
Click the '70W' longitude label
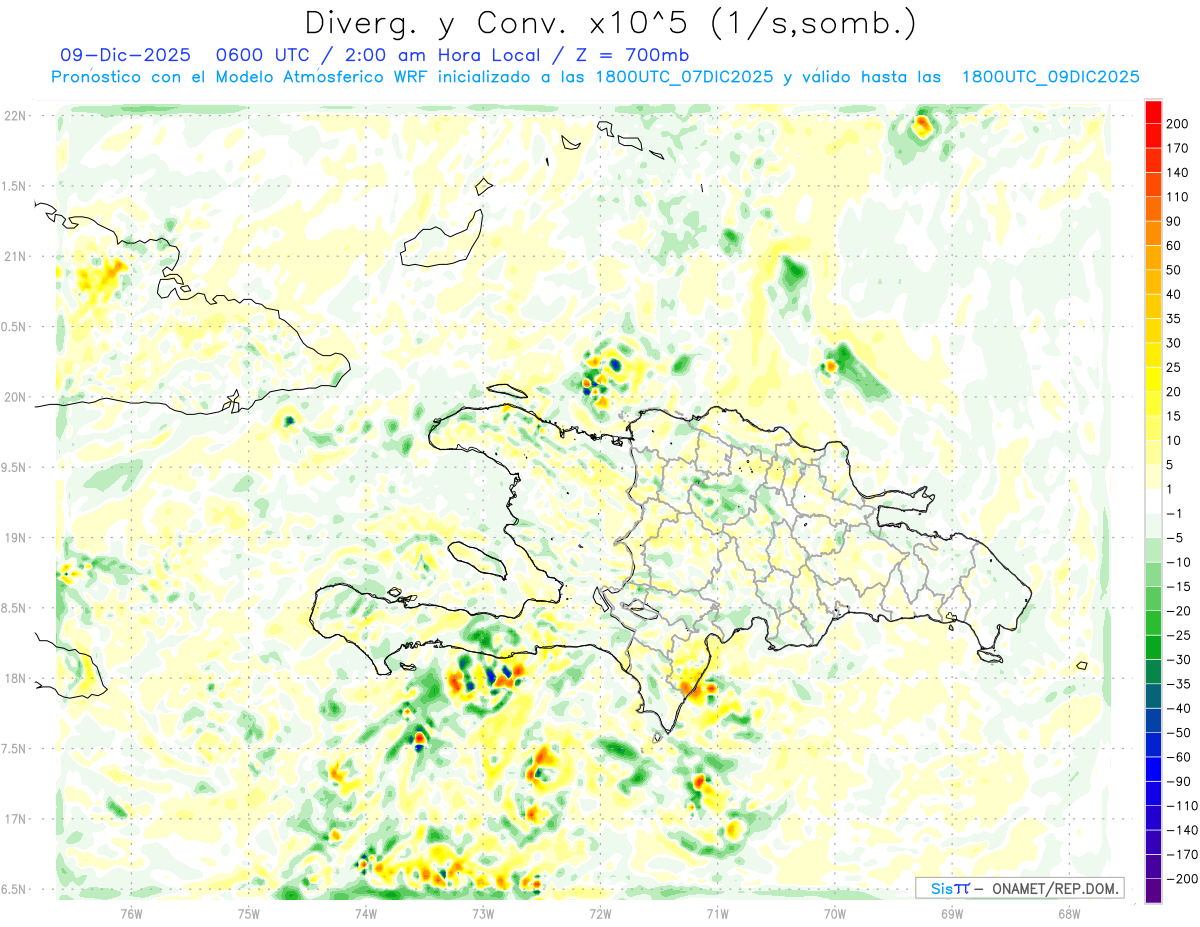pos(834,913)
